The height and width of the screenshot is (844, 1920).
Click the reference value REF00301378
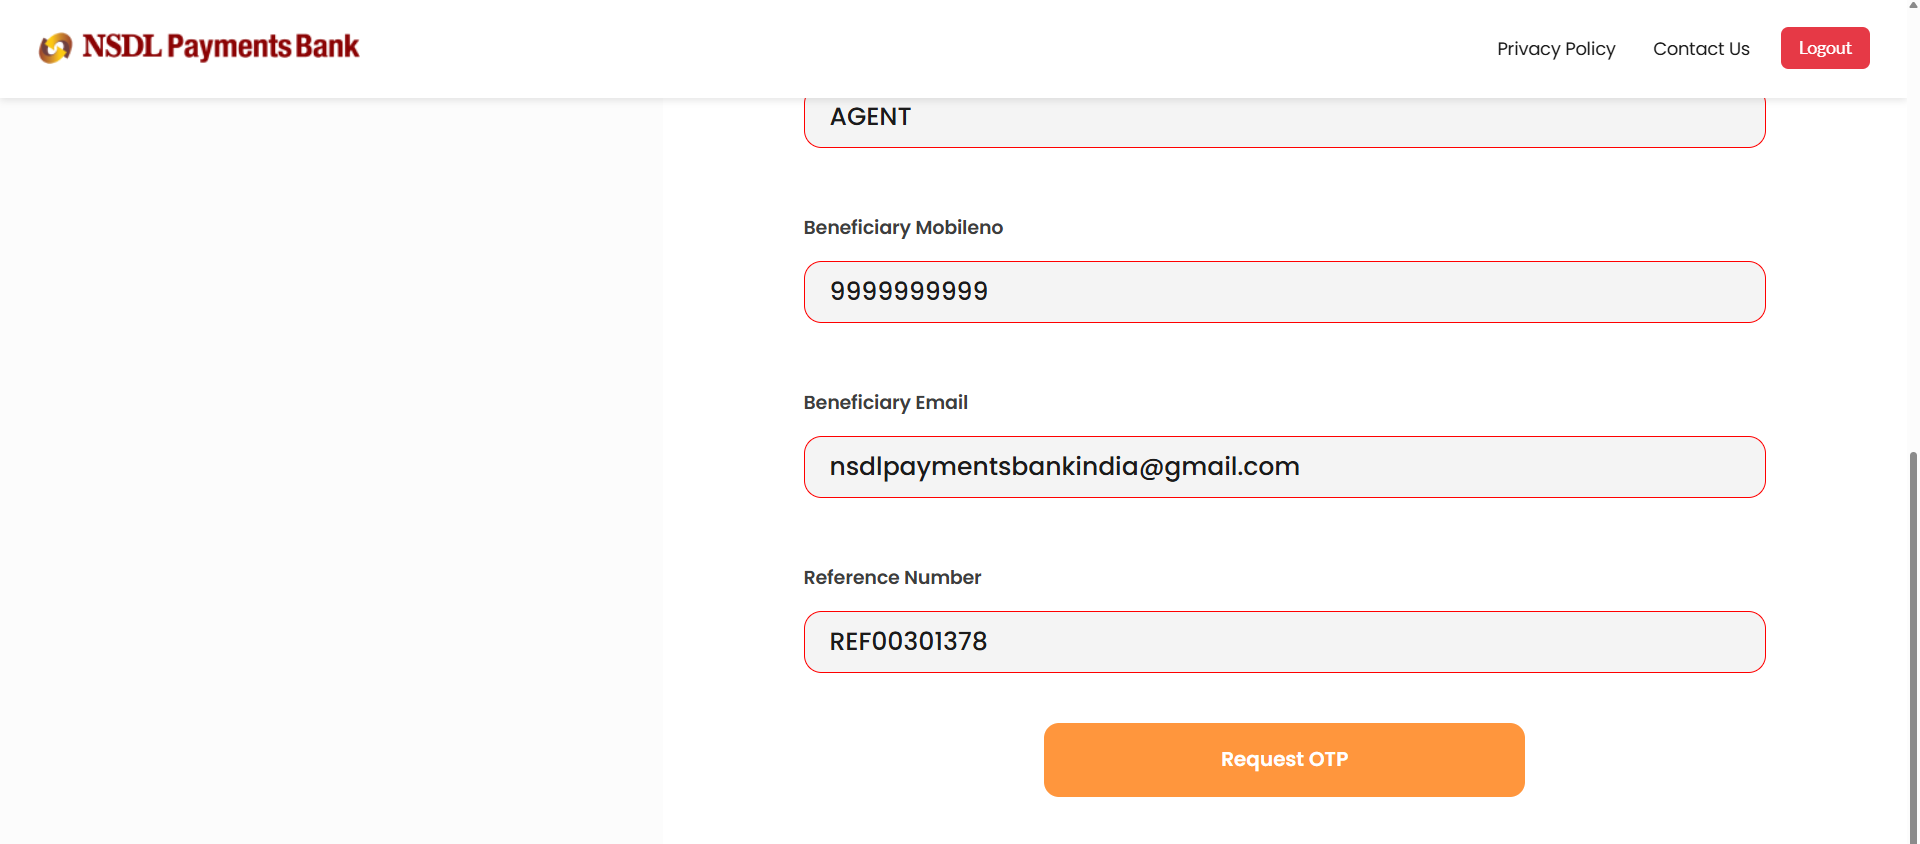point(908,642)
